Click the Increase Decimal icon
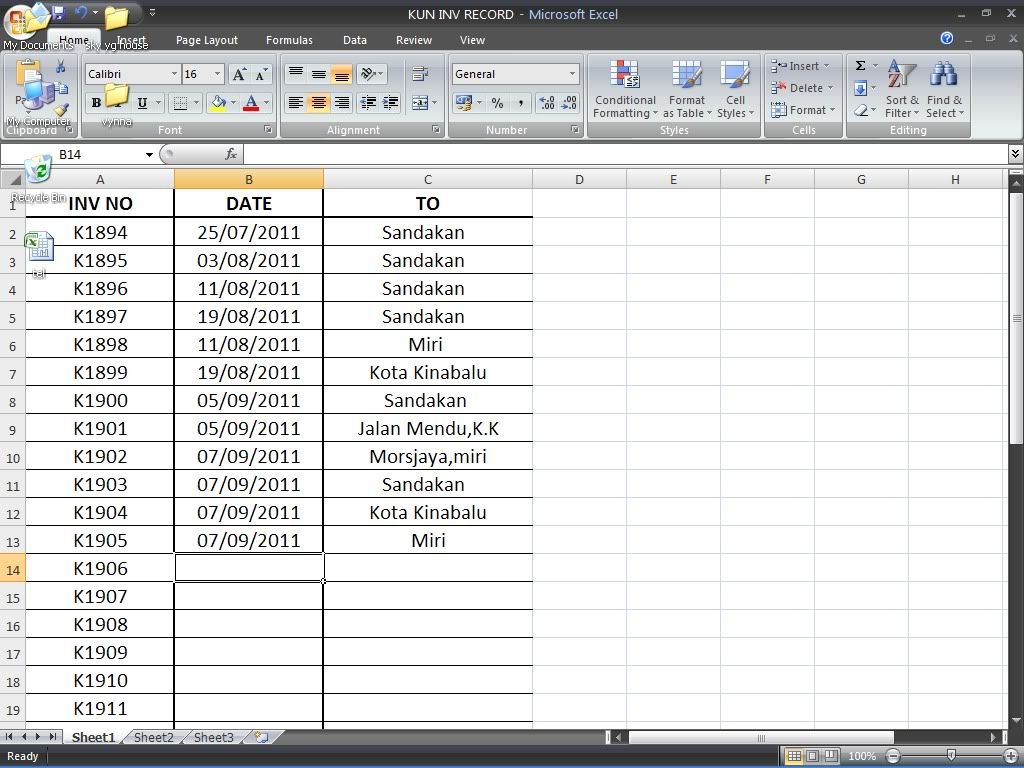The width and height of the screenshot is (1024, 768). point(547,103)
